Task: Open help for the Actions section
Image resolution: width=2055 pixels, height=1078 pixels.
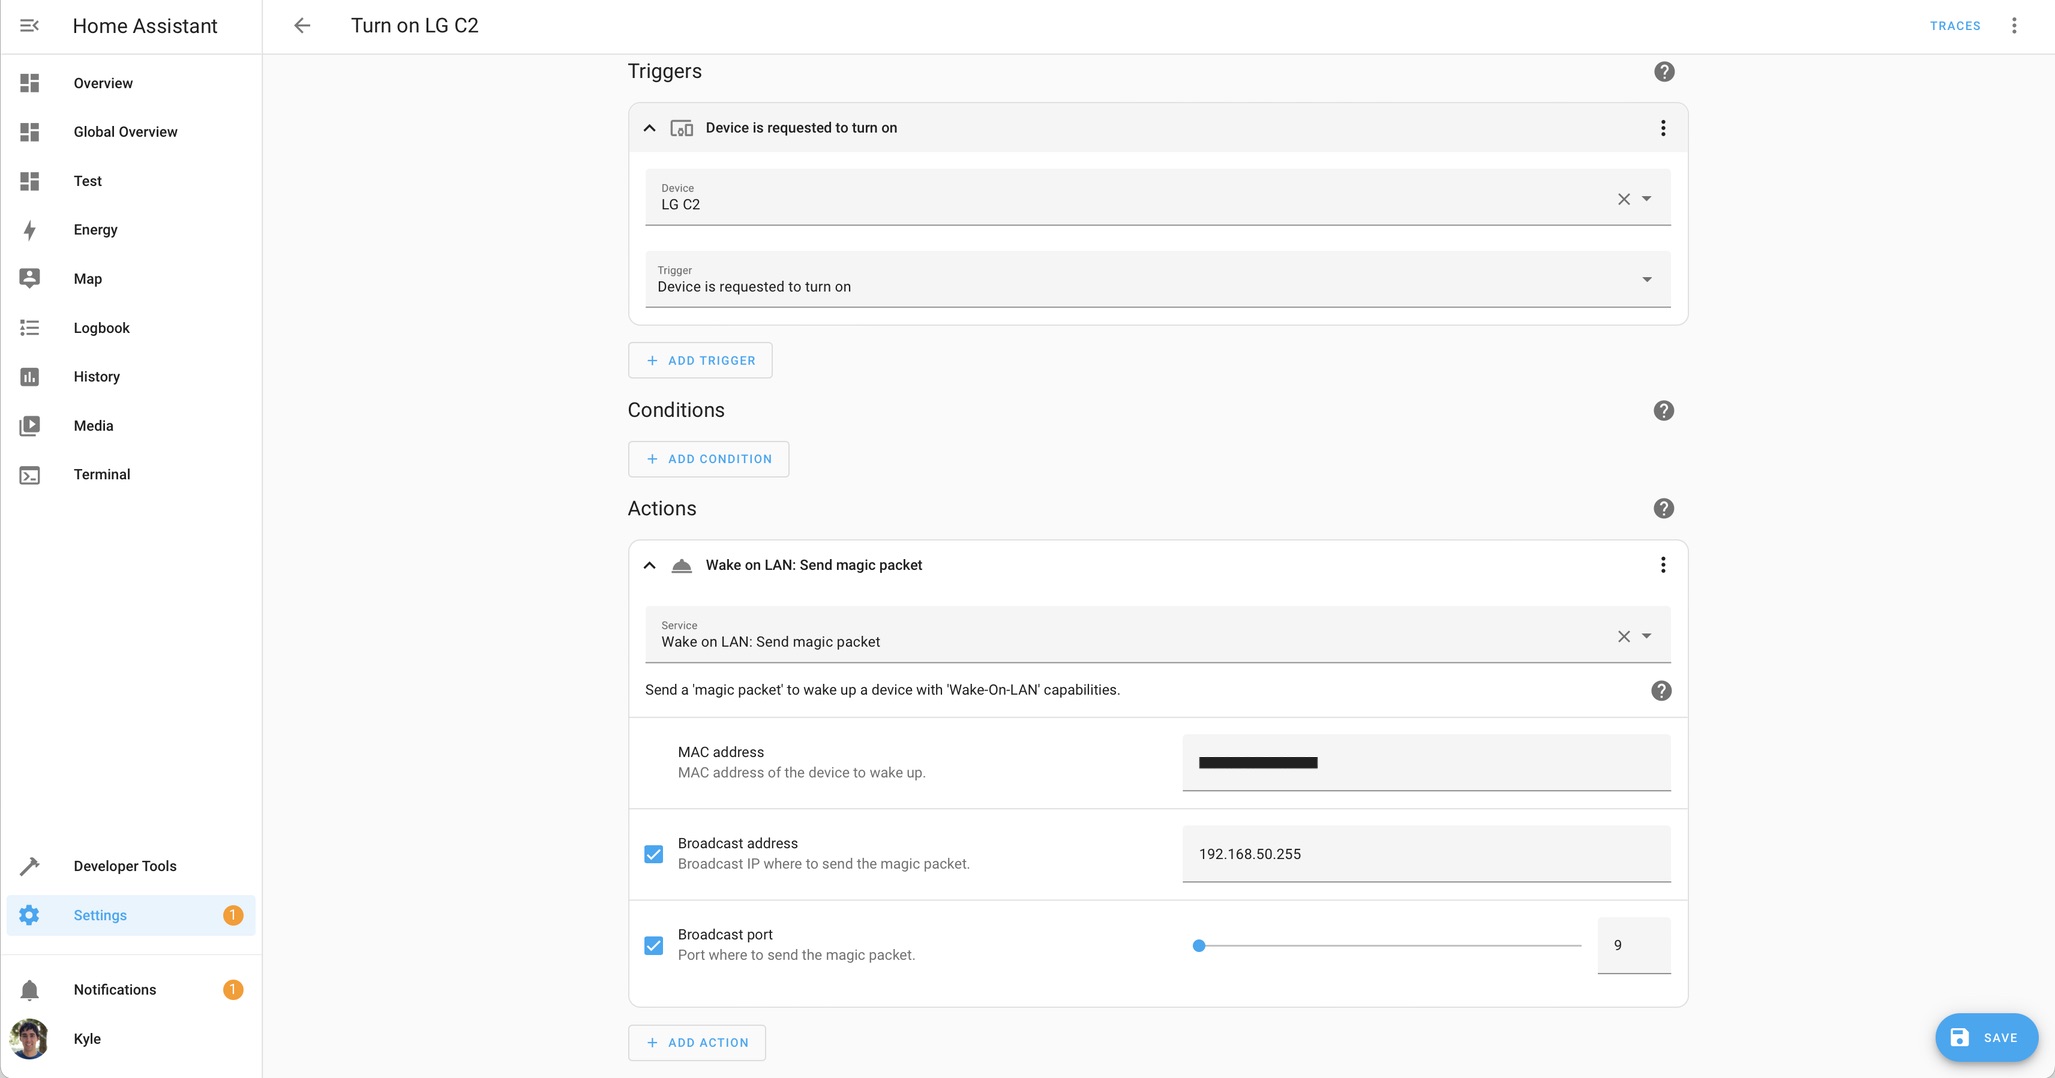Action: pos(1663,509)
